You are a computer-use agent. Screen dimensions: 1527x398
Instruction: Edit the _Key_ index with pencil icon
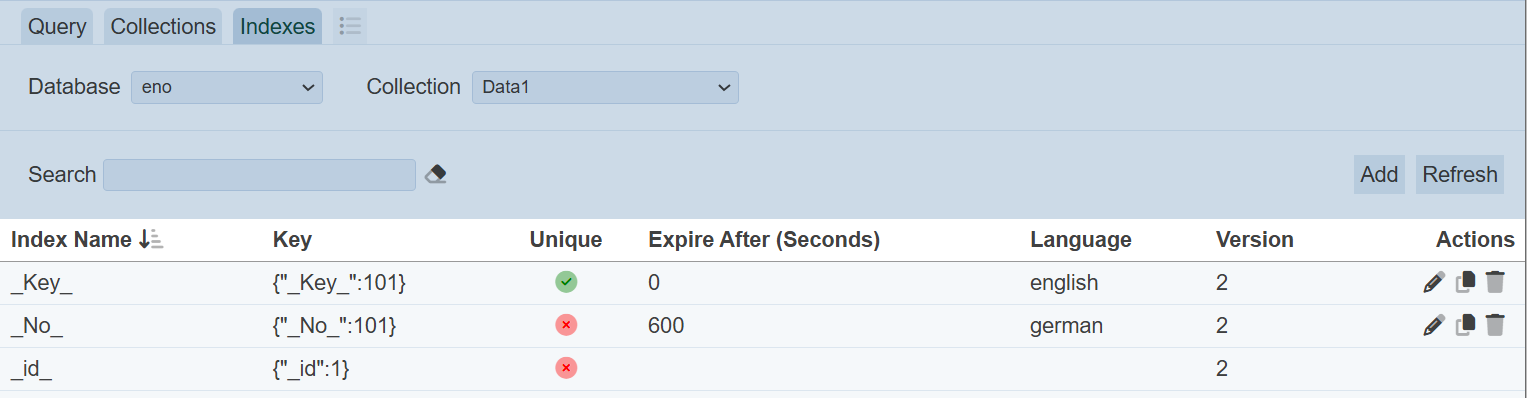[x=1434, y=282]
